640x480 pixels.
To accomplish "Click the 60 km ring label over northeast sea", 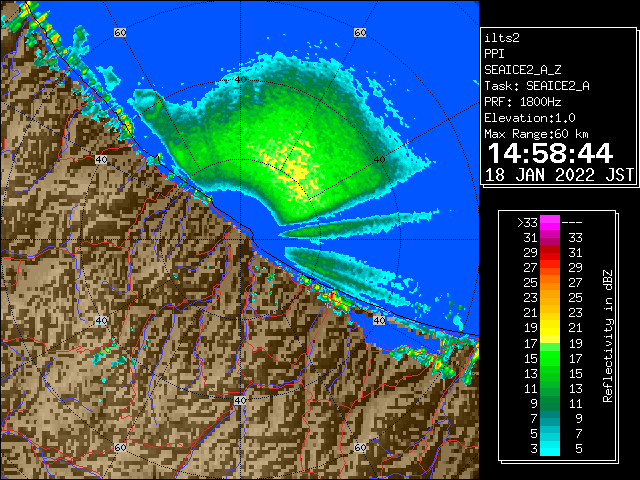I will point(360,32).
